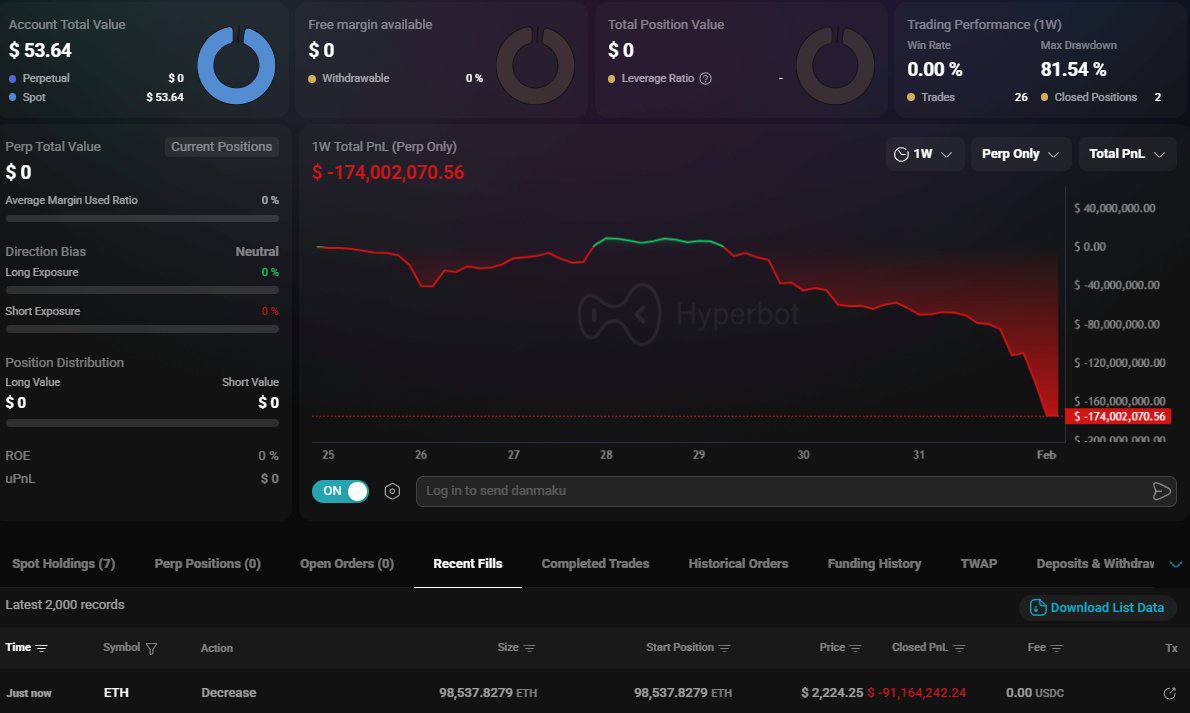Click the Leverage Ratio help icon
The image size is (1190, 713).
pos(706,78)
